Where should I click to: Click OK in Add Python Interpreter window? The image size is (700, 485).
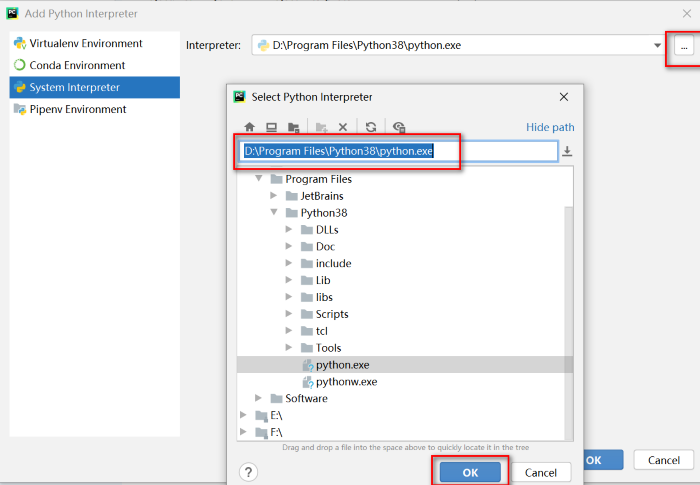[x=603, y=460]
